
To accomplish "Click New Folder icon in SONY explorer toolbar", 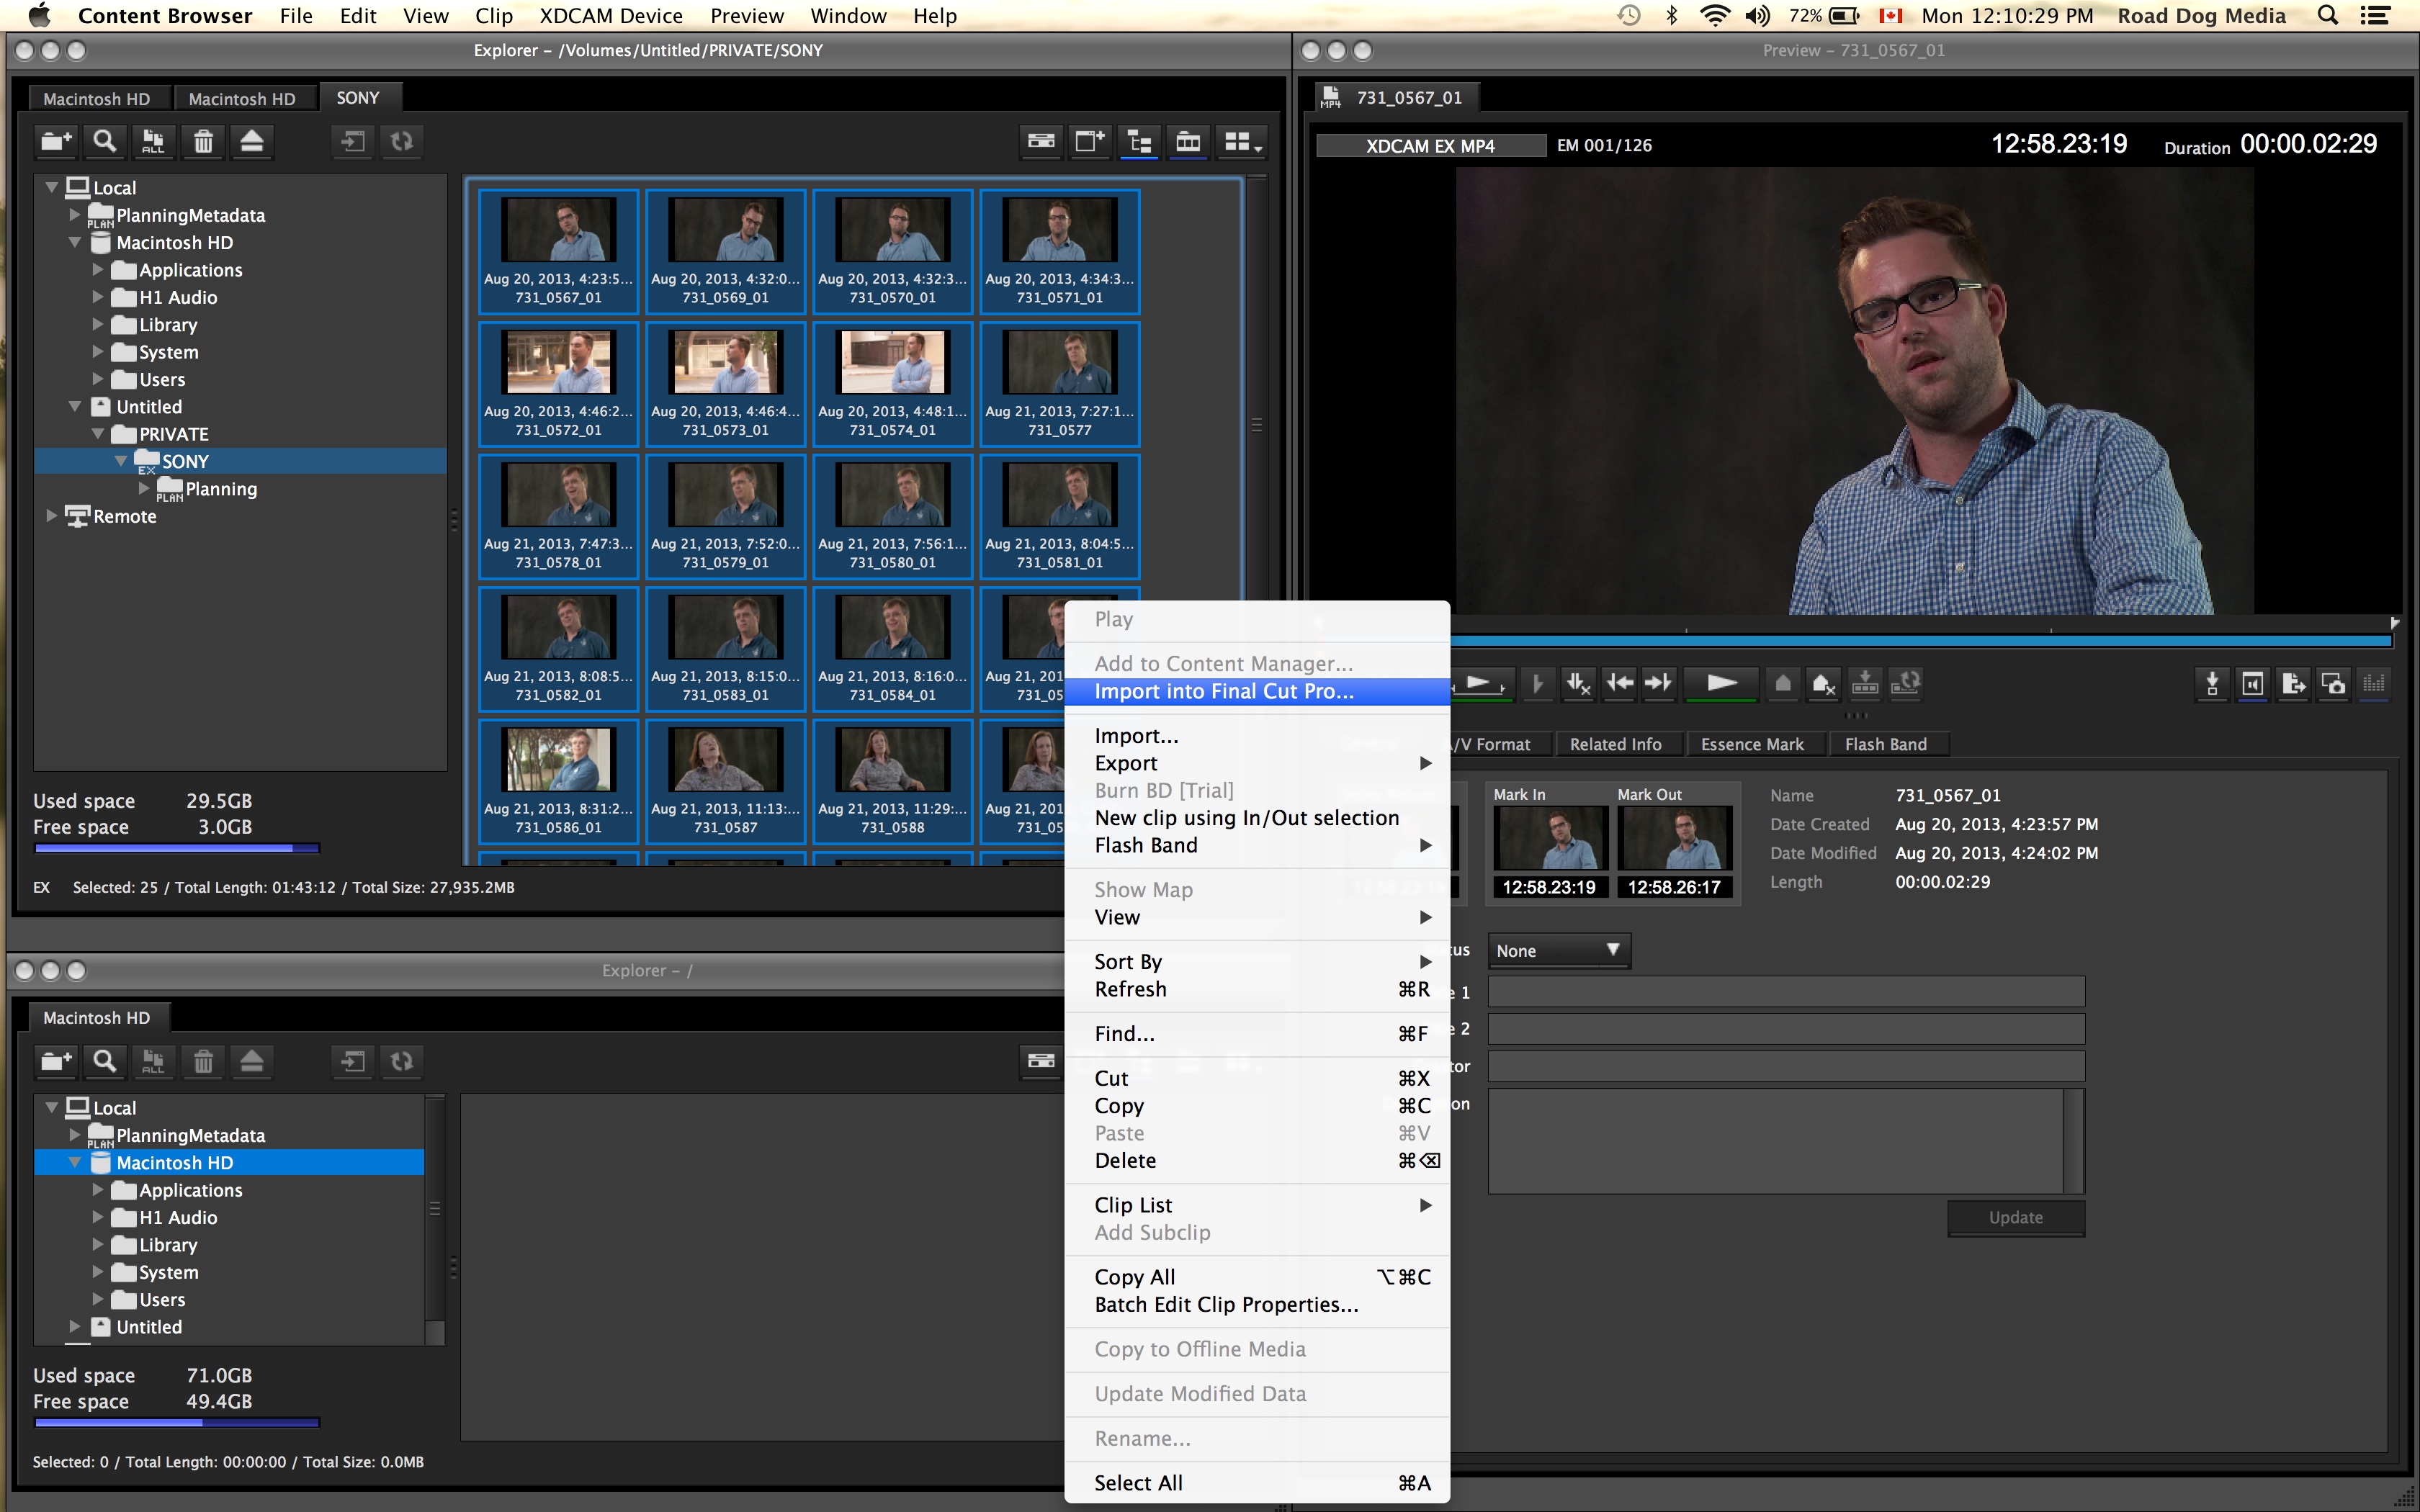I will point(56,142).
